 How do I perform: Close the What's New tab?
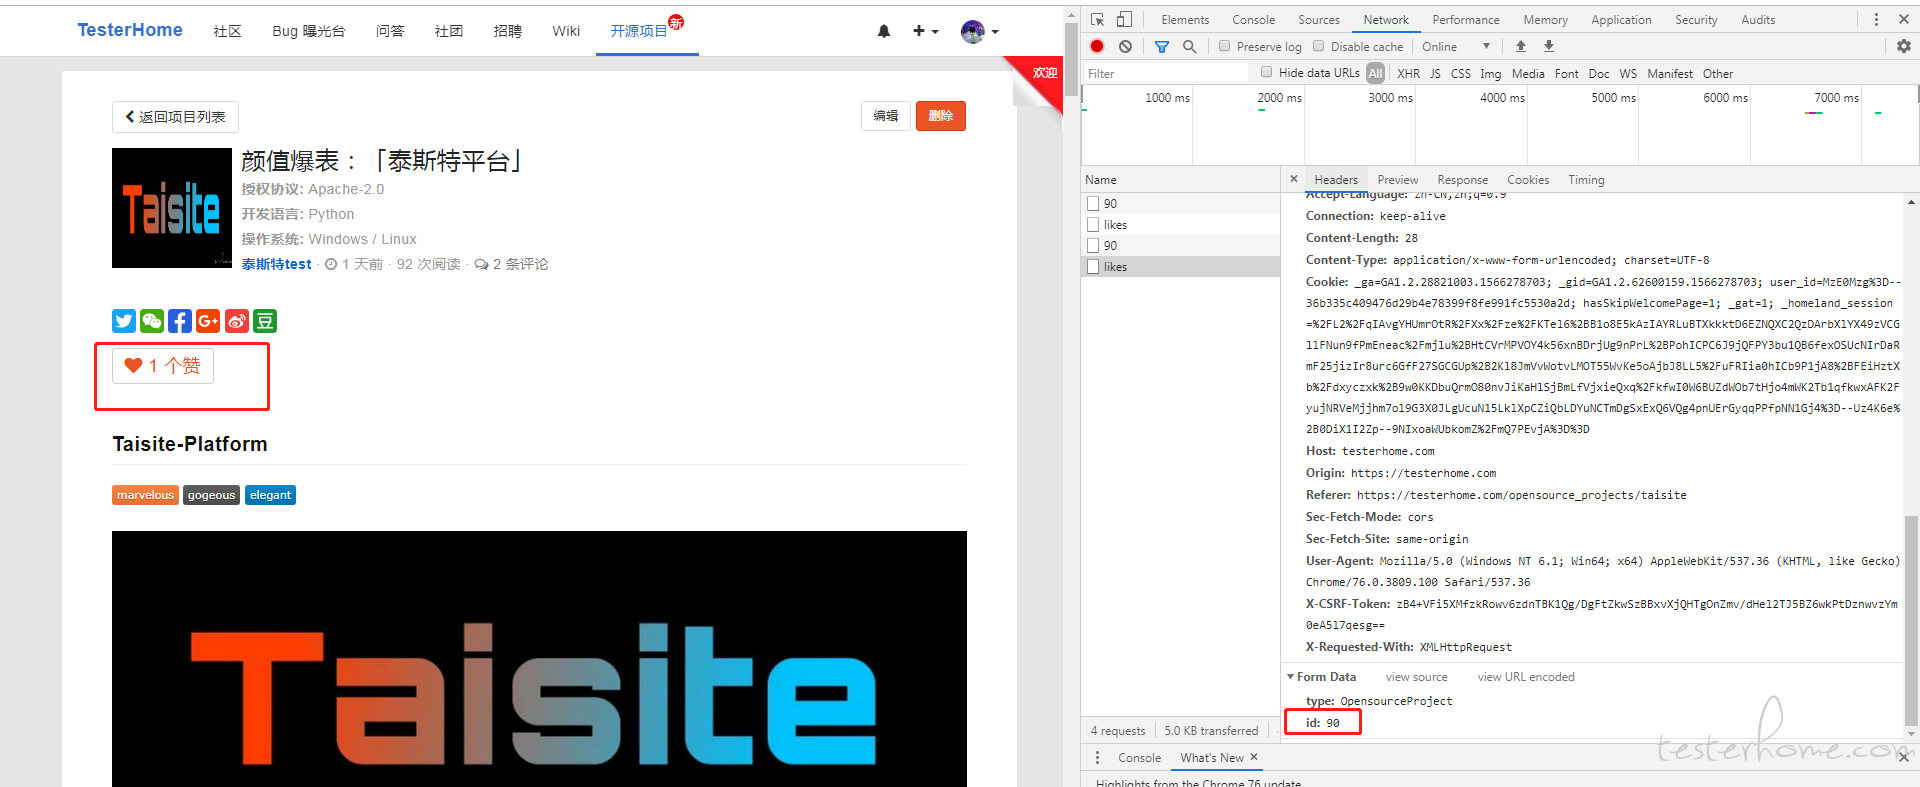(x=1254, y=757)
